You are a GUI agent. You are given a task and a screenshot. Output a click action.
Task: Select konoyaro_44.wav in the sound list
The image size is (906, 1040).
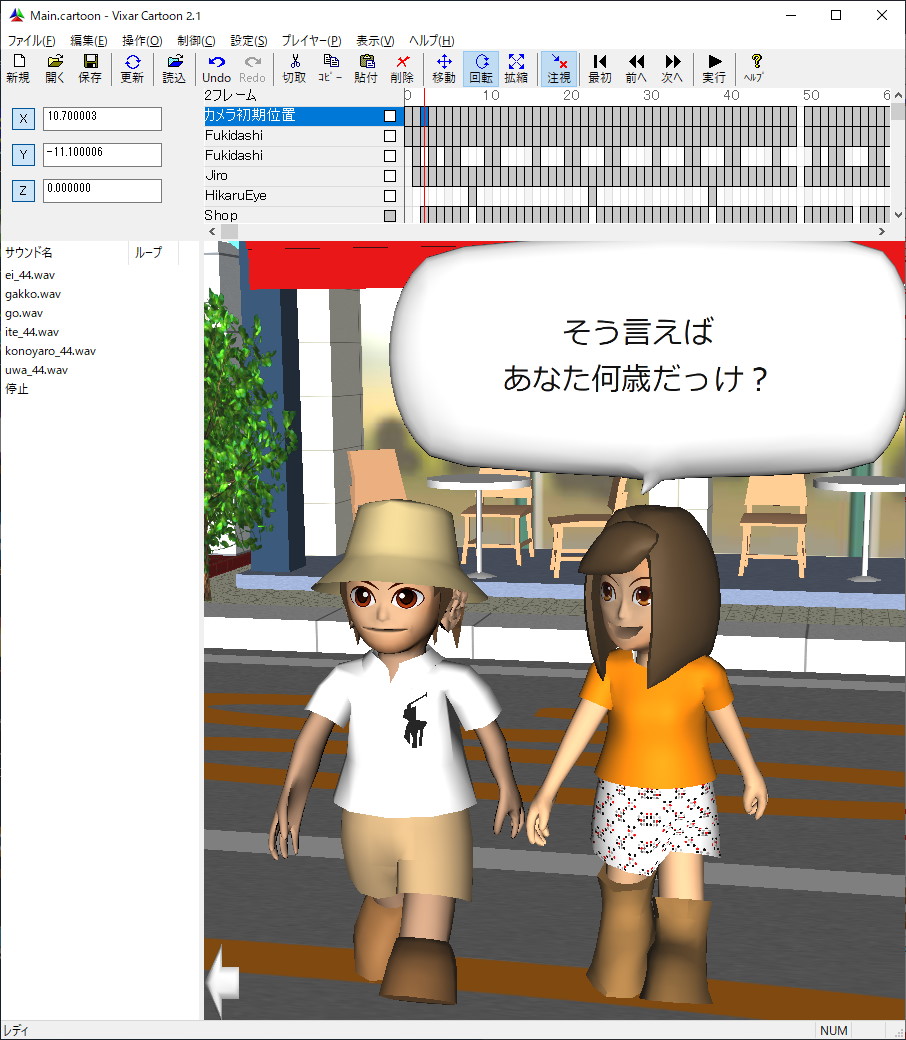coord(50,351)
